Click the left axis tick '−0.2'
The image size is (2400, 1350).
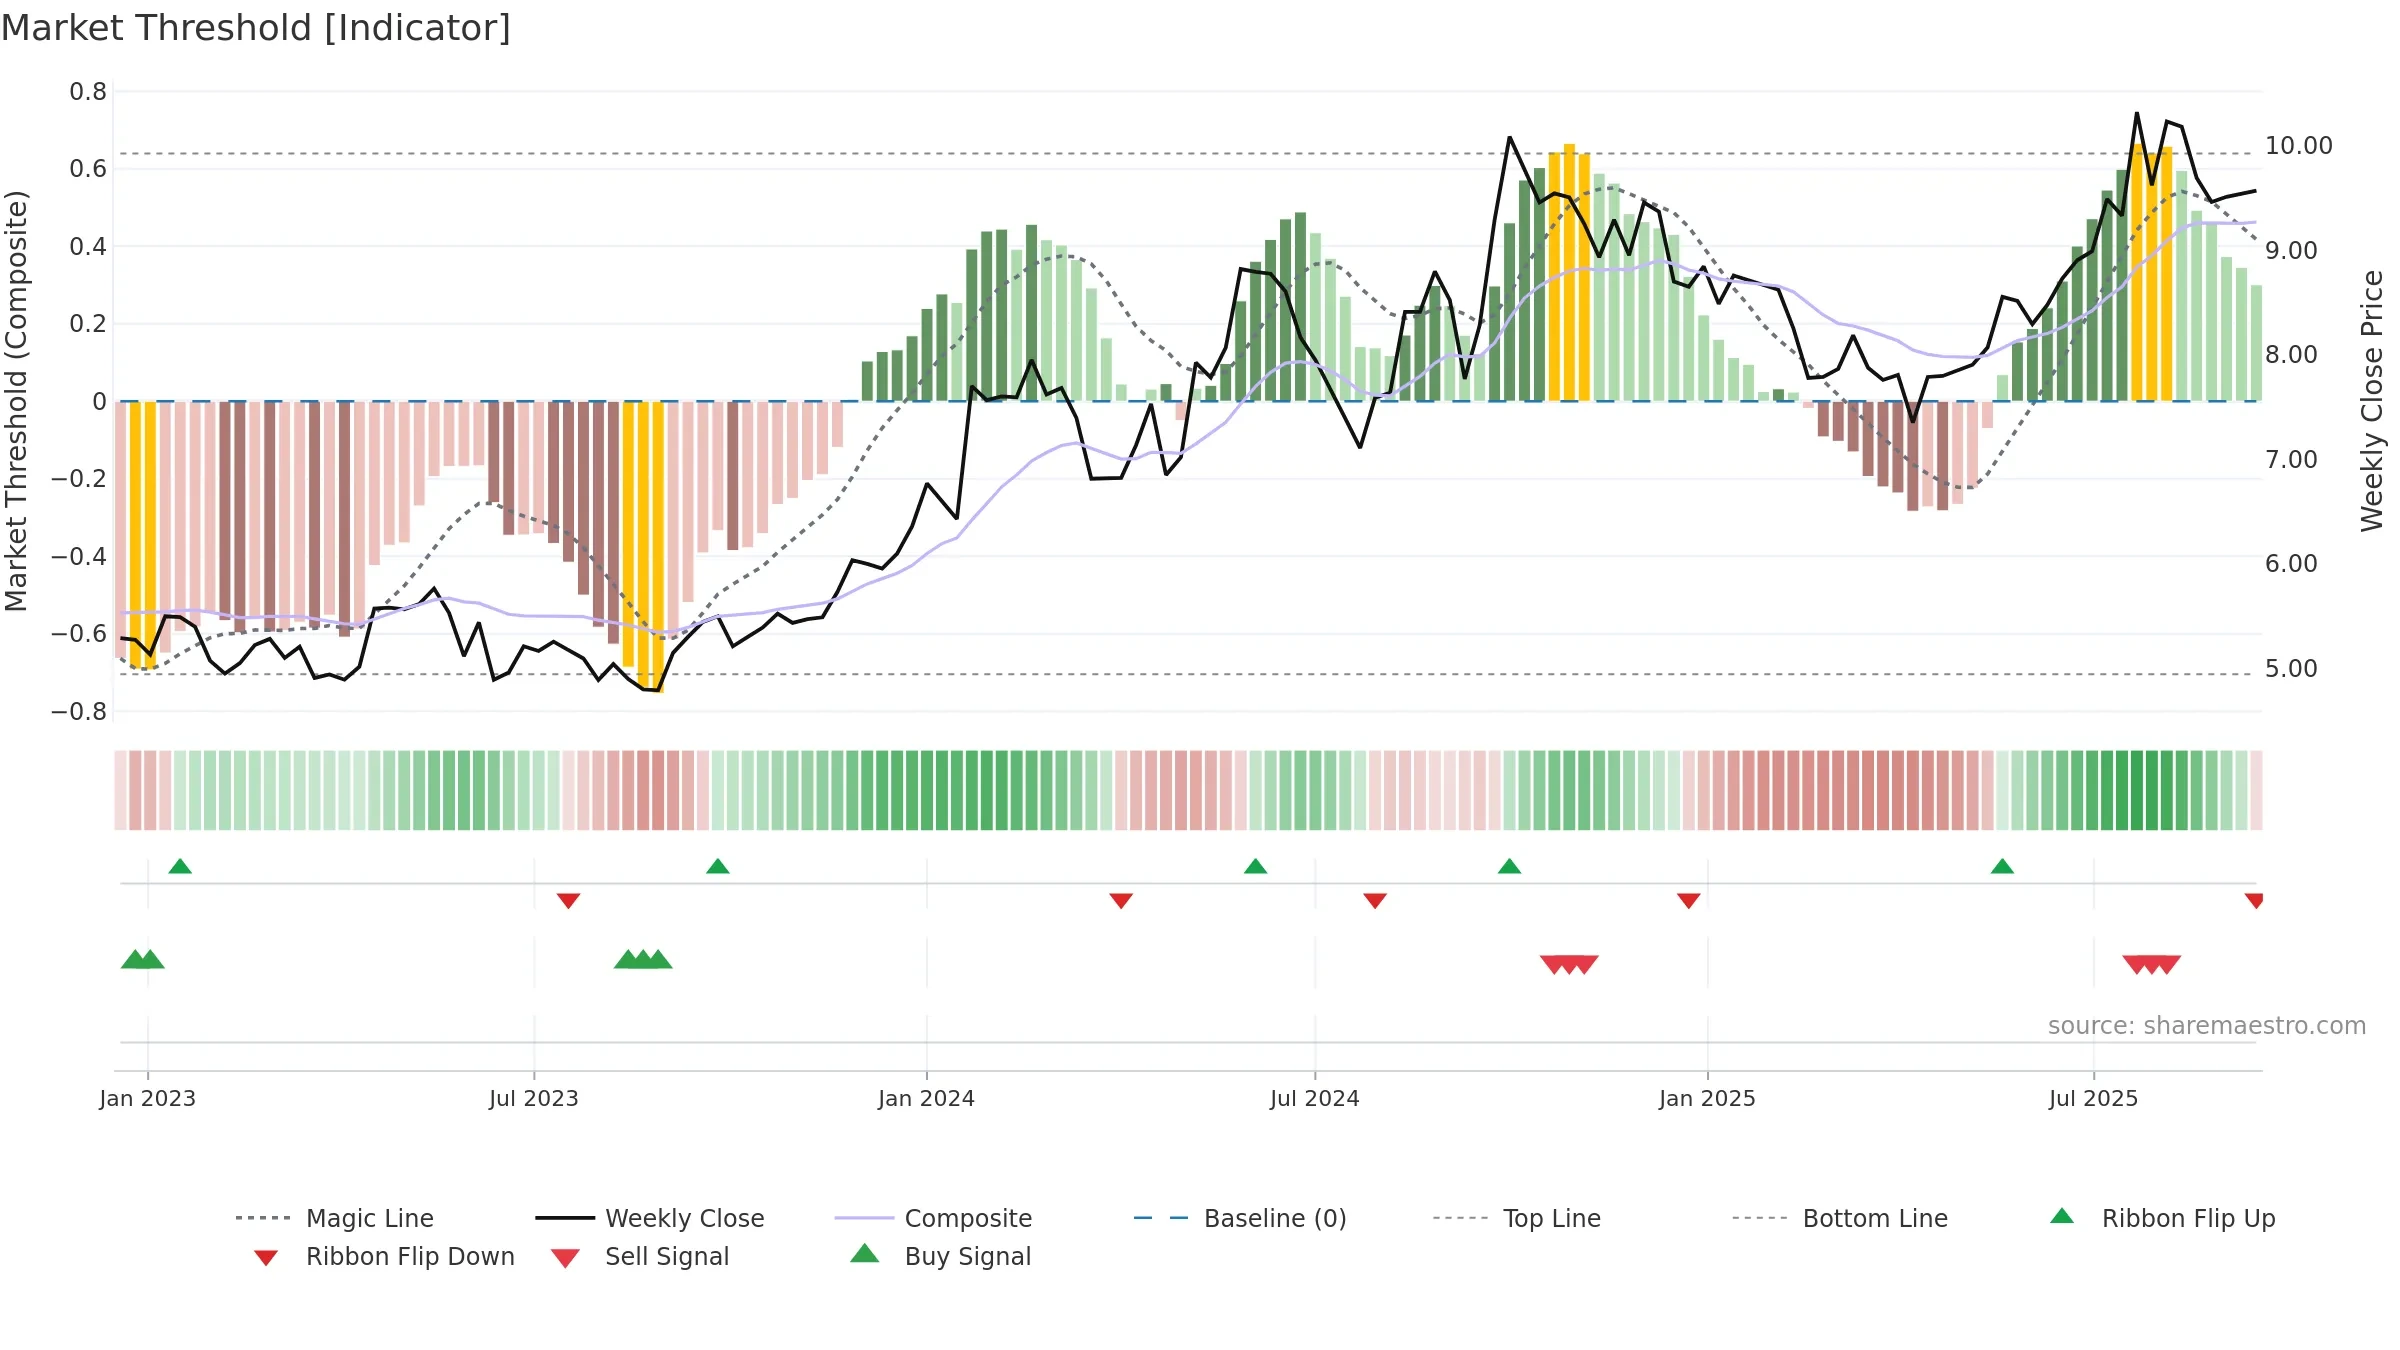click(79, 479)
